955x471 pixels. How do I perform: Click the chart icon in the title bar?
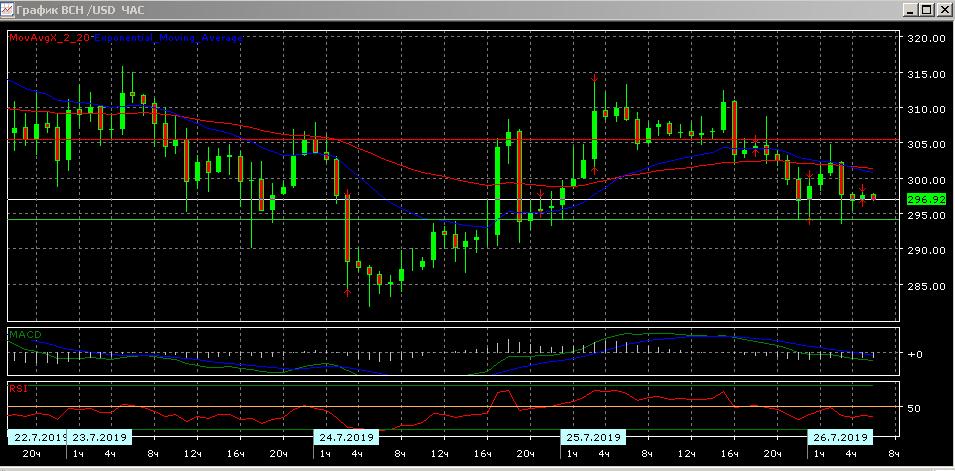[x=9, y=9]
